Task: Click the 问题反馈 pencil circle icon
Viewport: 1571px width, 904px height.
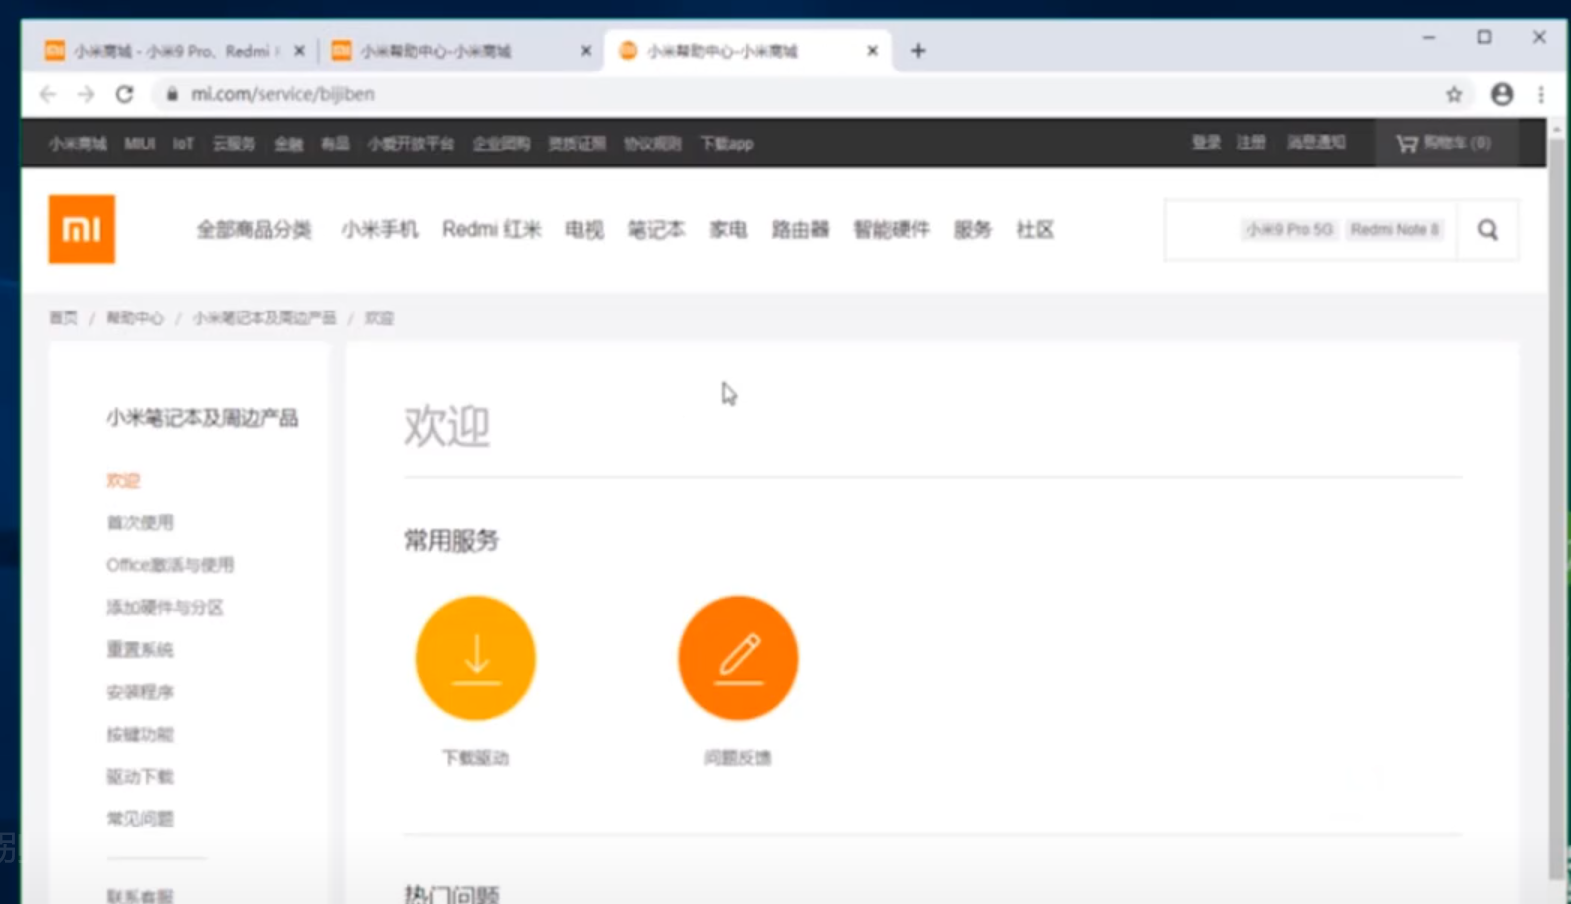Action: pos(738,658)
